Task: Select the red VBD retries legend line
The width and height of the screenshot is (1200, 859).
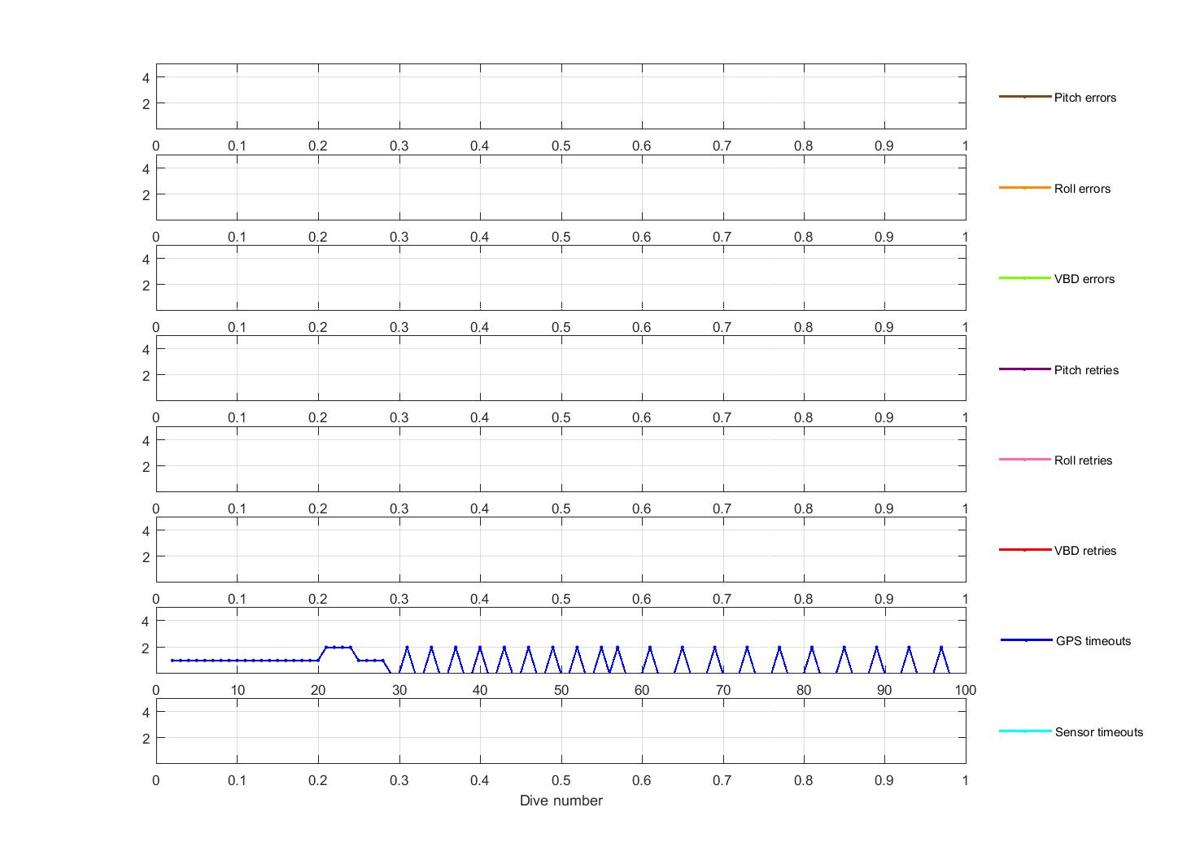Action: 1025,550
